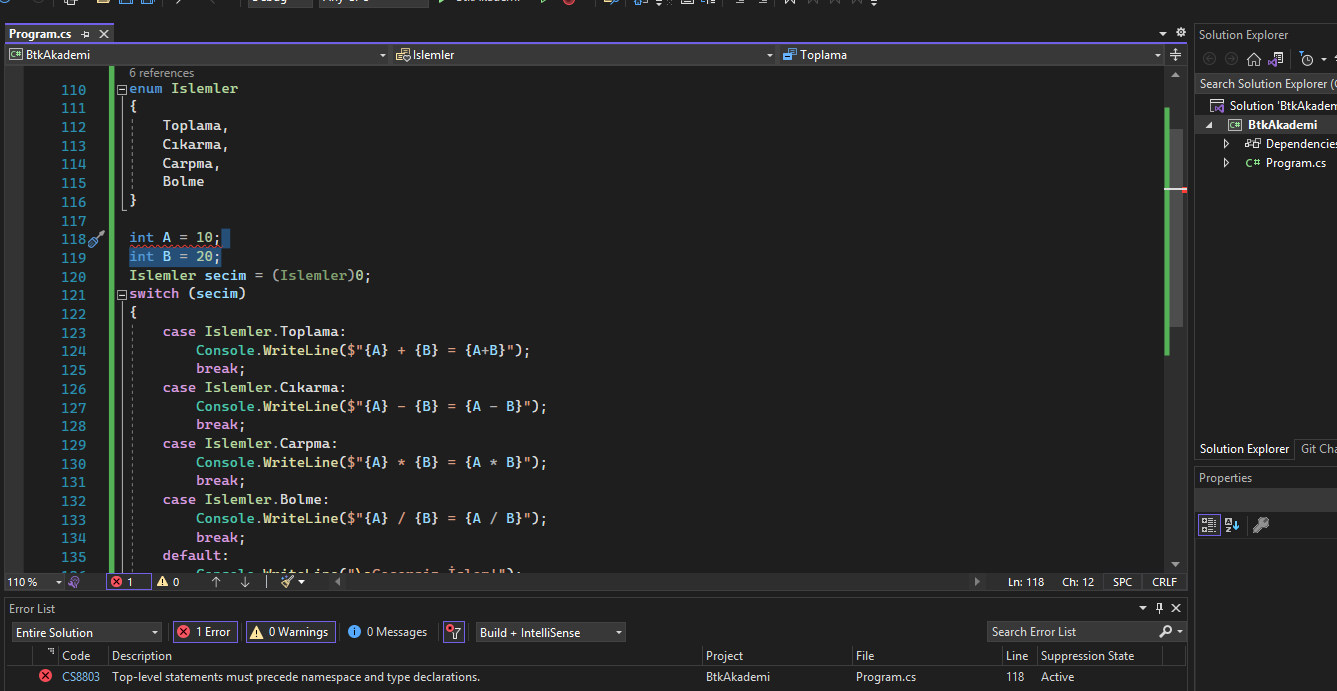Click the pin icon on Program.cs tab

pos(86,34)
